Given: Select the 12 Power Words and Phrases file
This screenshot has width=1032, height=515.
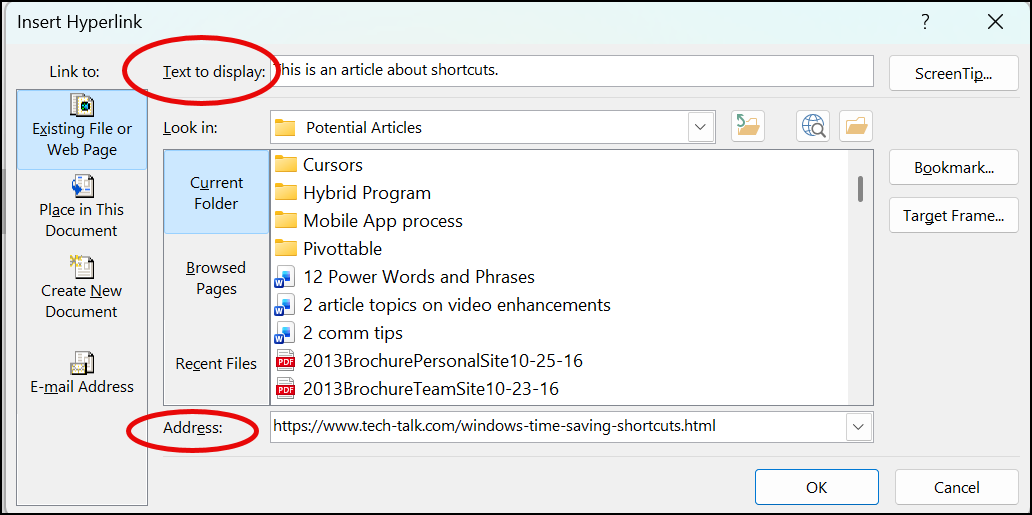Looking at the screenshot, I should pos(419,277).
